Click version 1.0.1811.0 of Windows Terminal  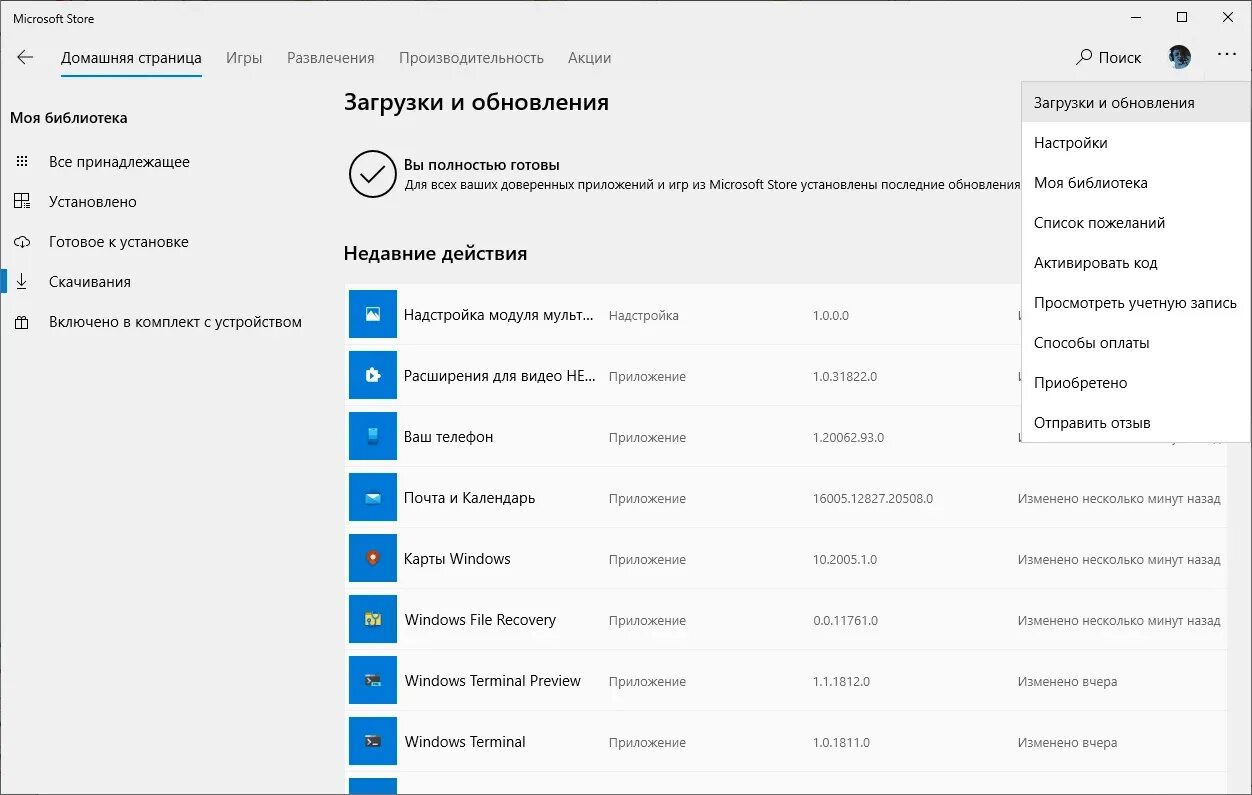coord(841,743)
